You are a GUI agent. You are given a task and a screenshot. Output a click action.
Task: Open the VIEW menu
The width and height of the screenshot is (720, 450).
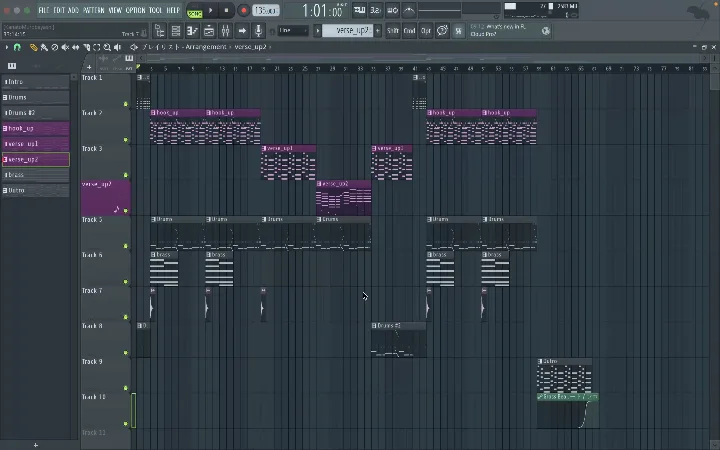pyautogui.click(x=115, y=10)
